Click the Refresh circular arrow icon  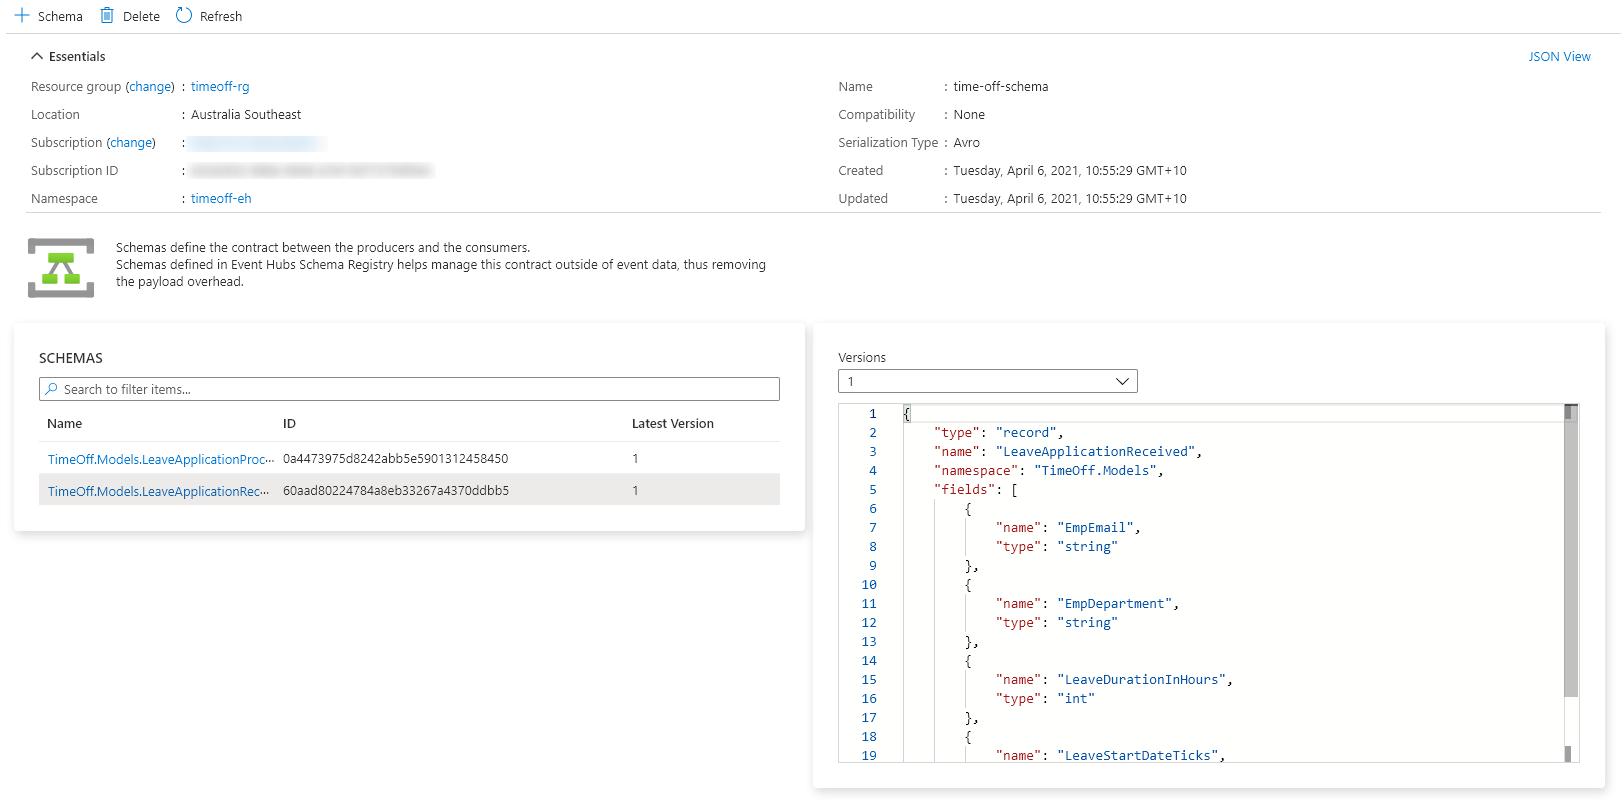[x=184, y=16]
